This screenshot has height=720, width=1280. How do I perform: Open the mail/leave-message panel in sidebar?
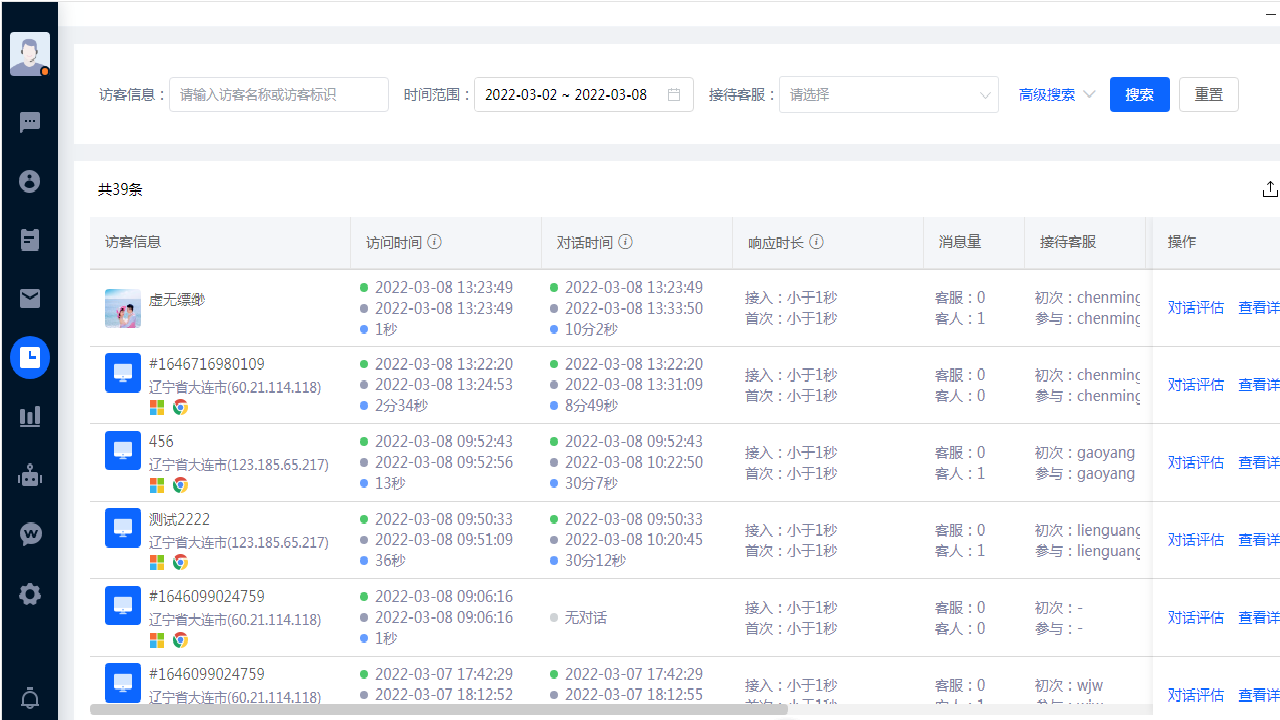pyautogui.click(x=30, y=298)
